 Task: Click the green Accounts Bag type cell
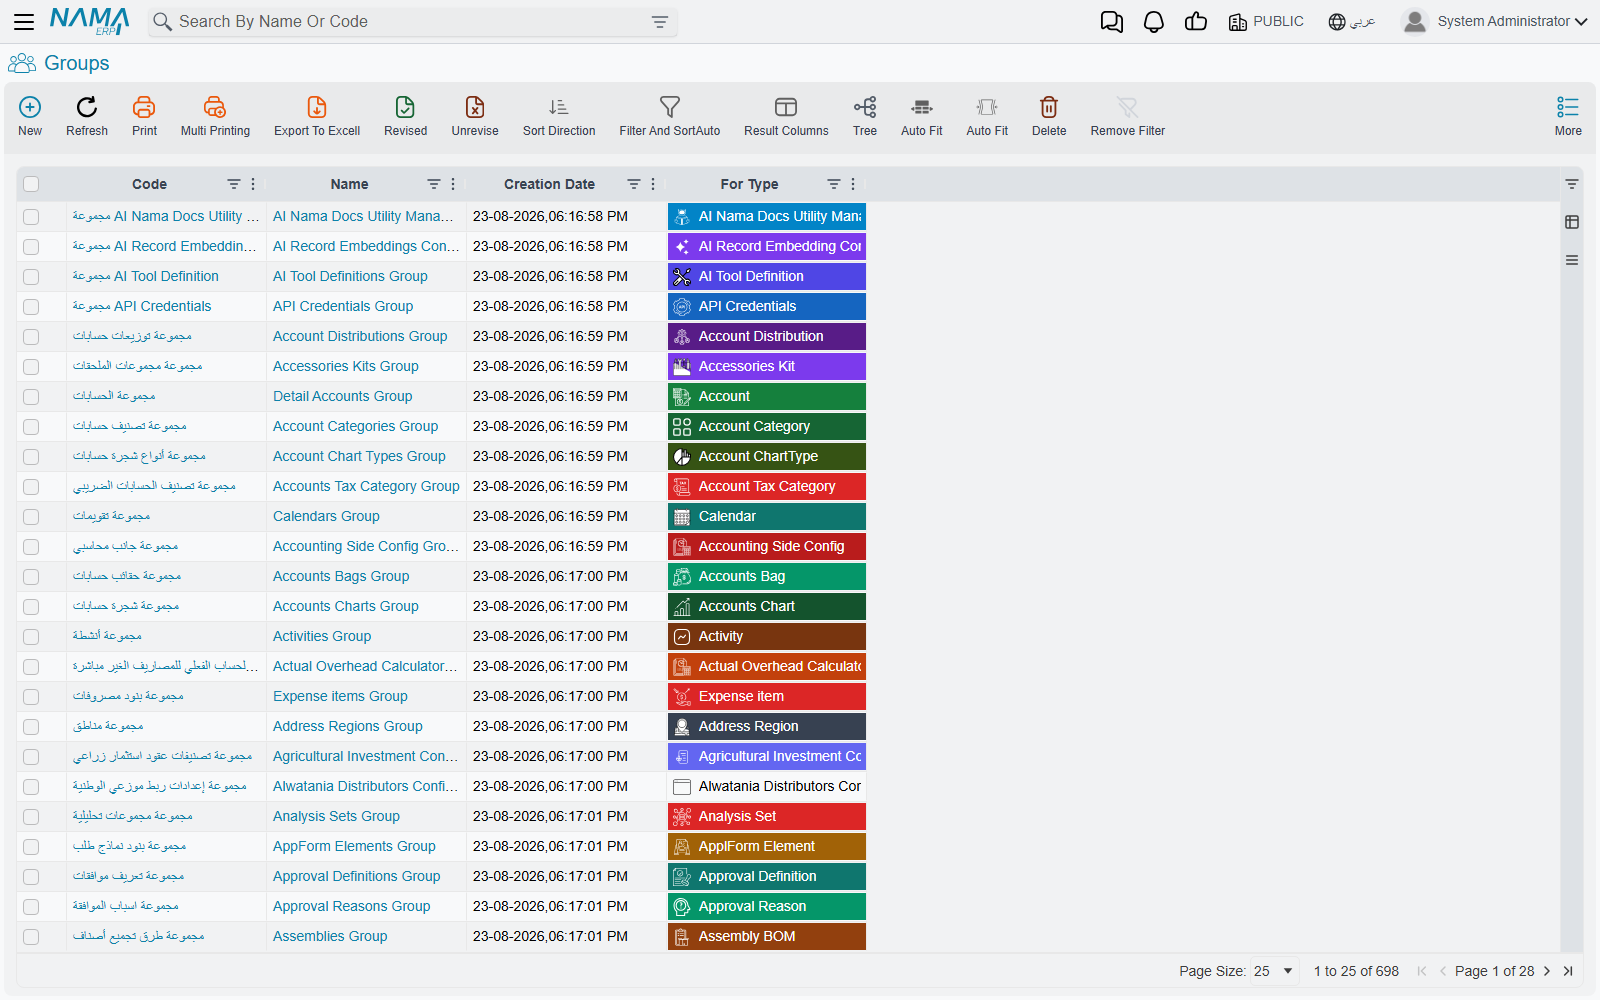767,576
